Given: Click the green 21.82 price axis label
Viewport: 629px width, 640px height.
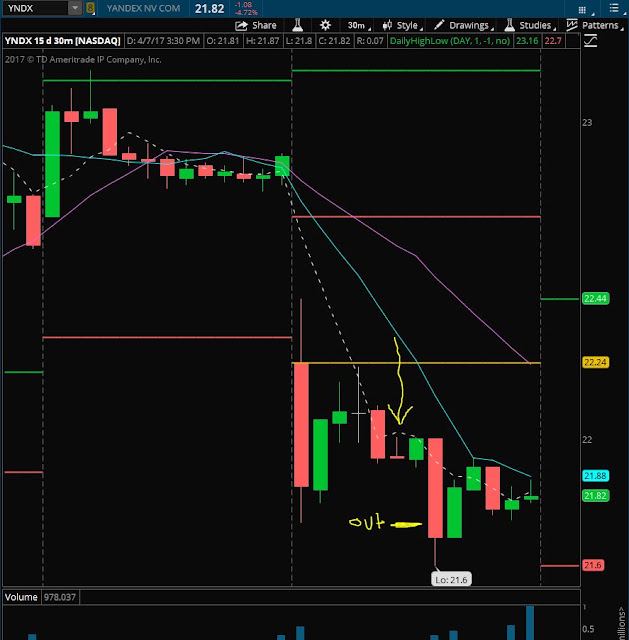Looking at the screenshot, I should click(595, 496).
